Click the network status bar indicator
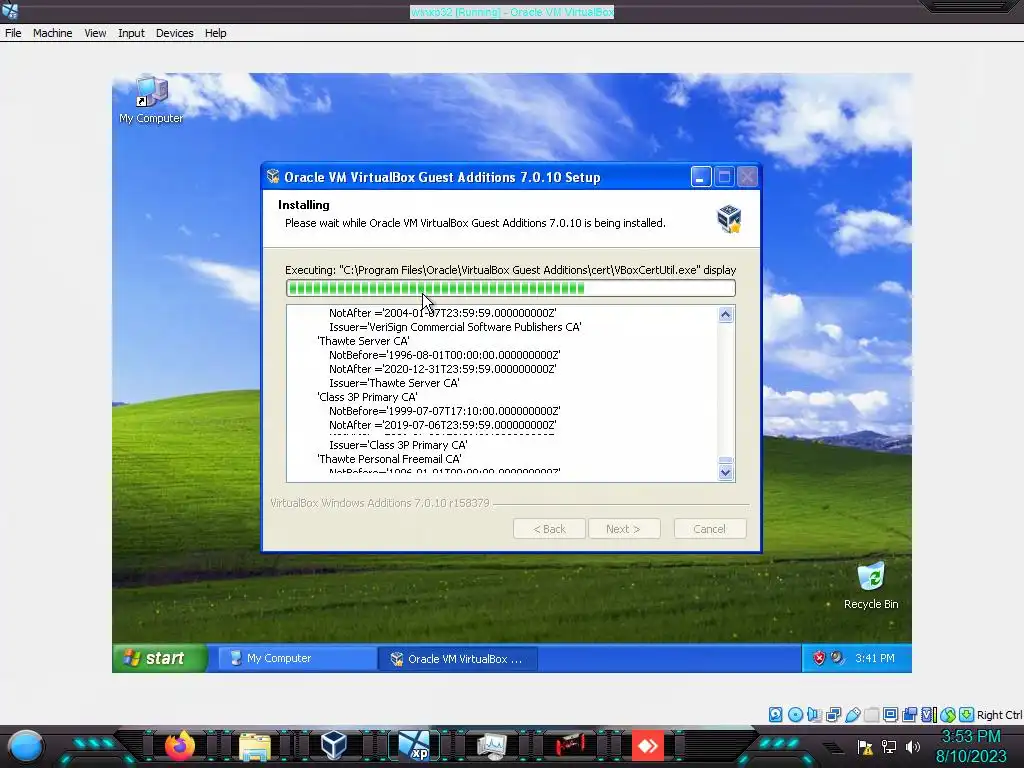The width and height of the screenshot is (1024, 768). pos(833,714)
